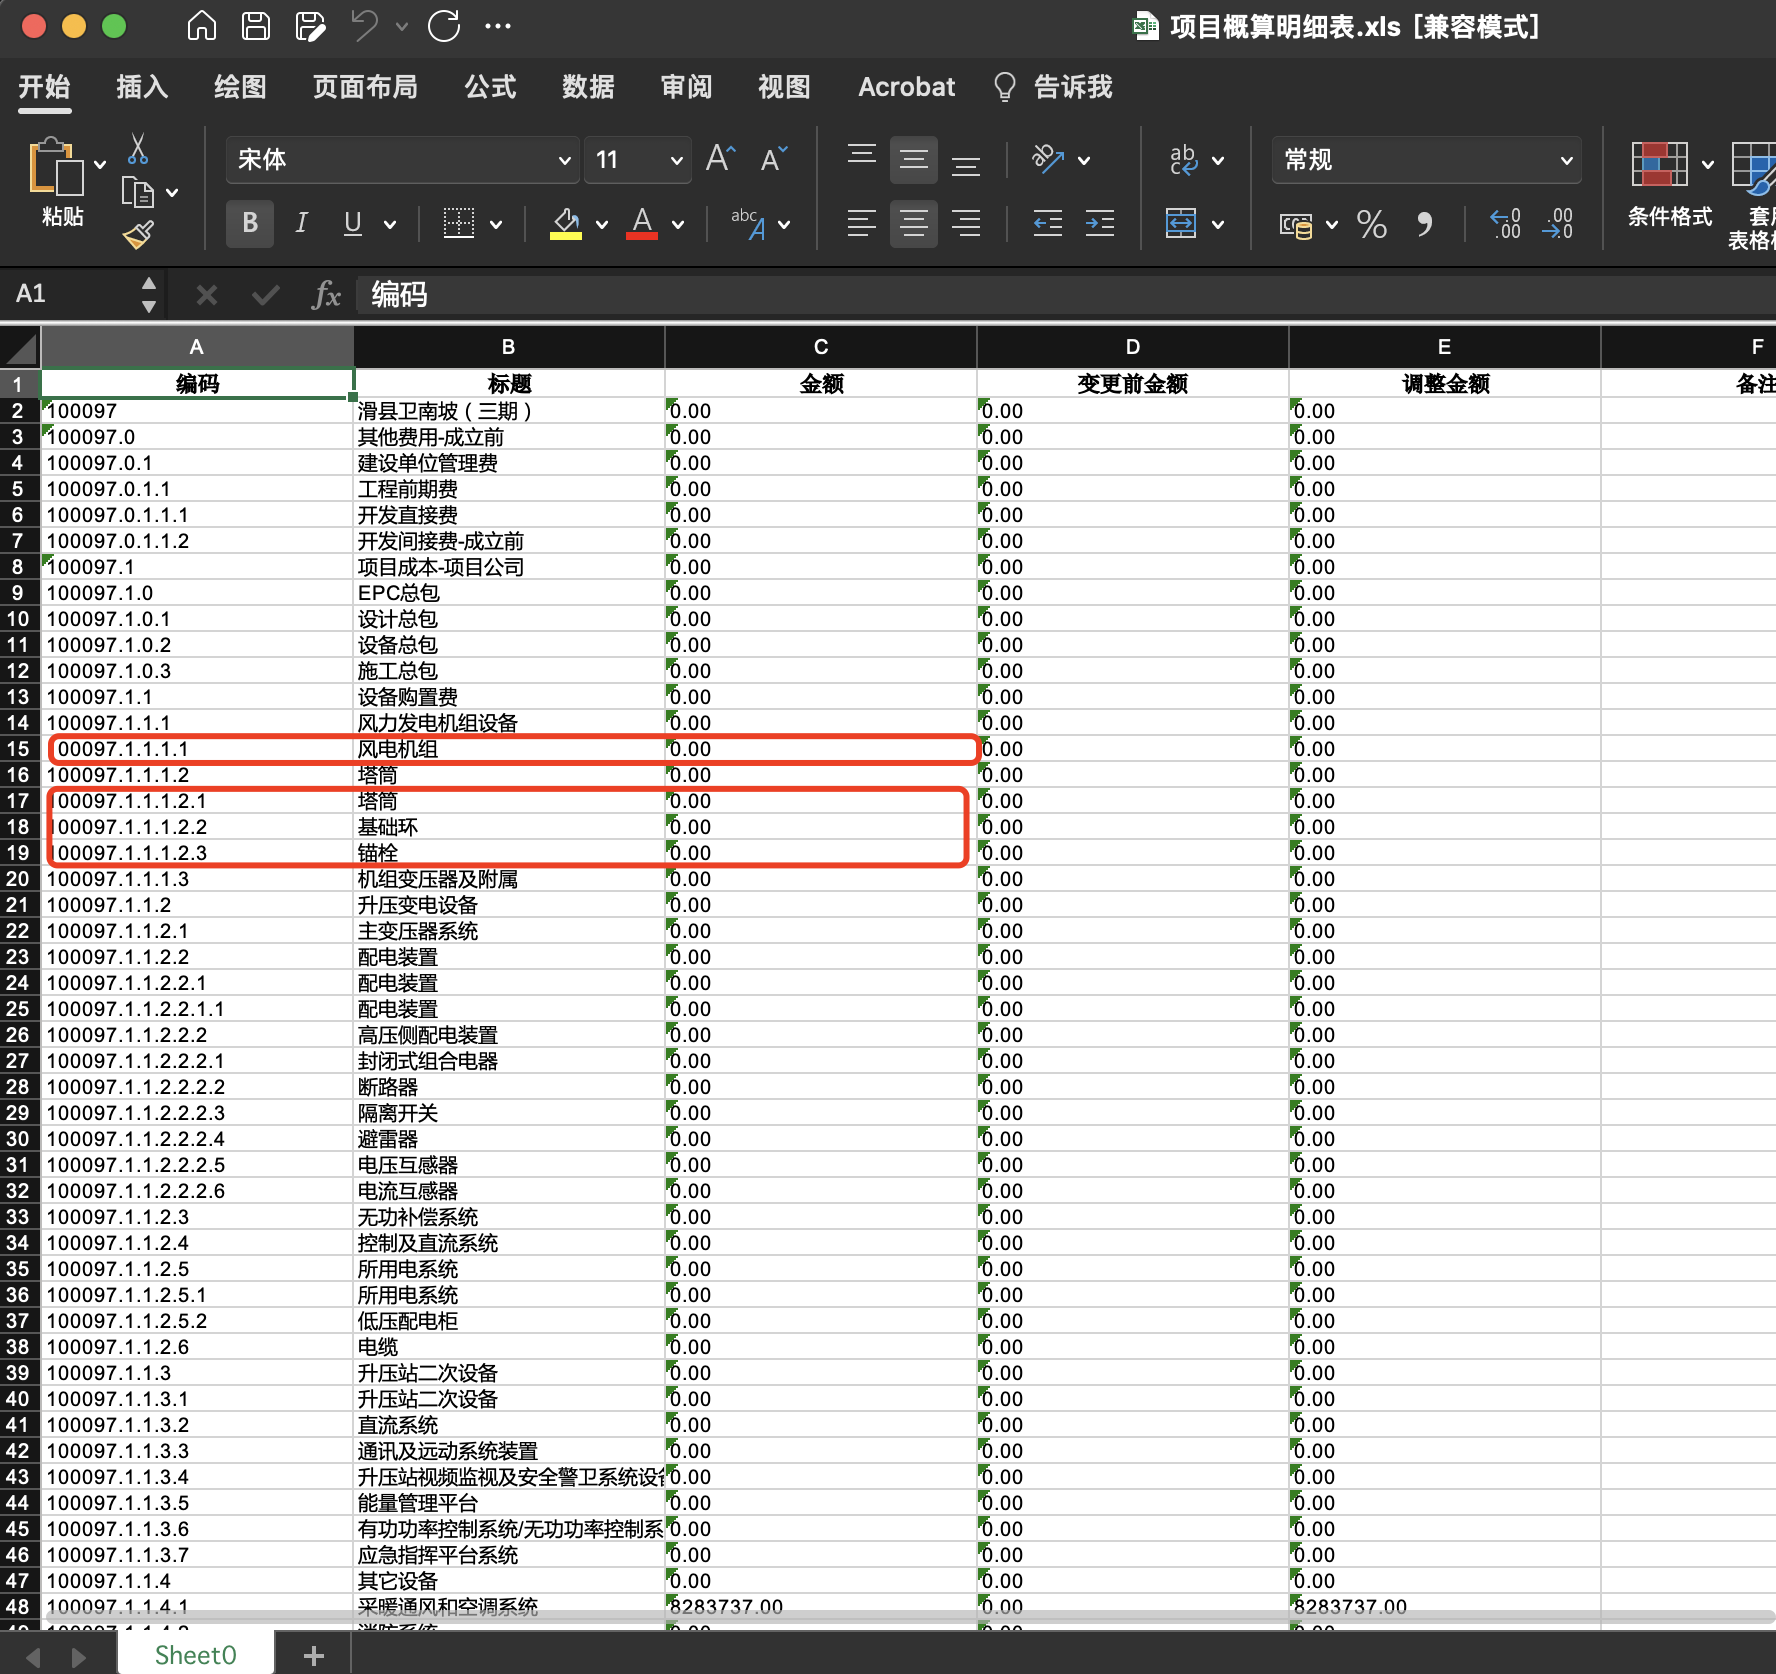Click the select-all corner triangle
1776x1674 pixels.
pyautogui.click(x=20, y=348)
